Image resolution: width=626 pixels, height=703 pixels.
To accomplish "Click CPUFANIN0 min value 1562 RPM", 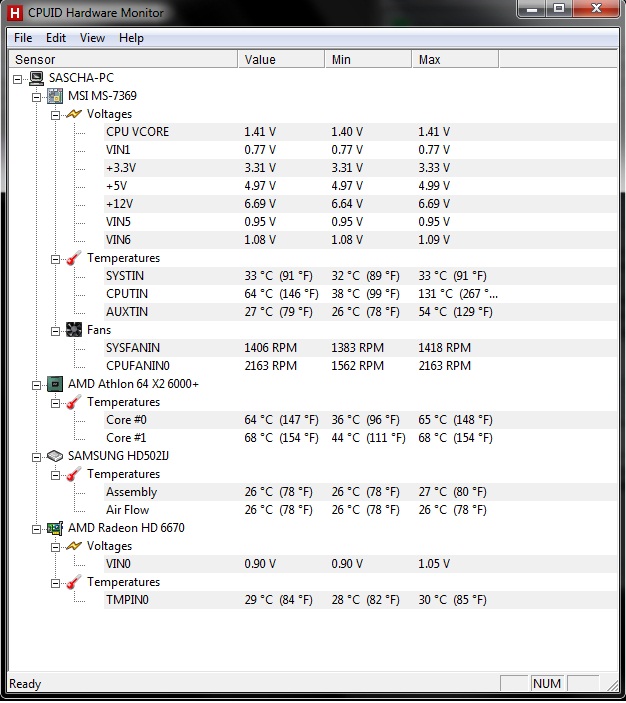I will (357, 366).
